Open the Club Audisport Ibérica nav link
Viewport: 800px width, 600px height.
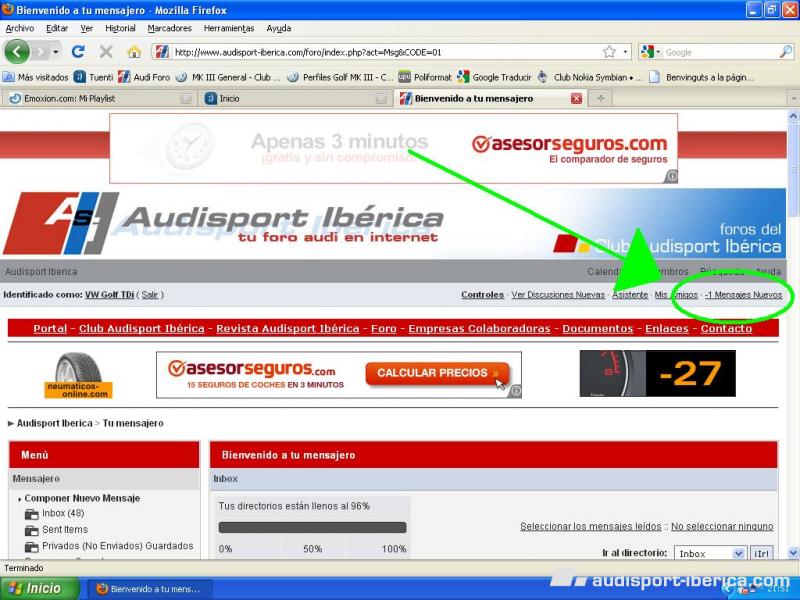[x=141, y=329]
